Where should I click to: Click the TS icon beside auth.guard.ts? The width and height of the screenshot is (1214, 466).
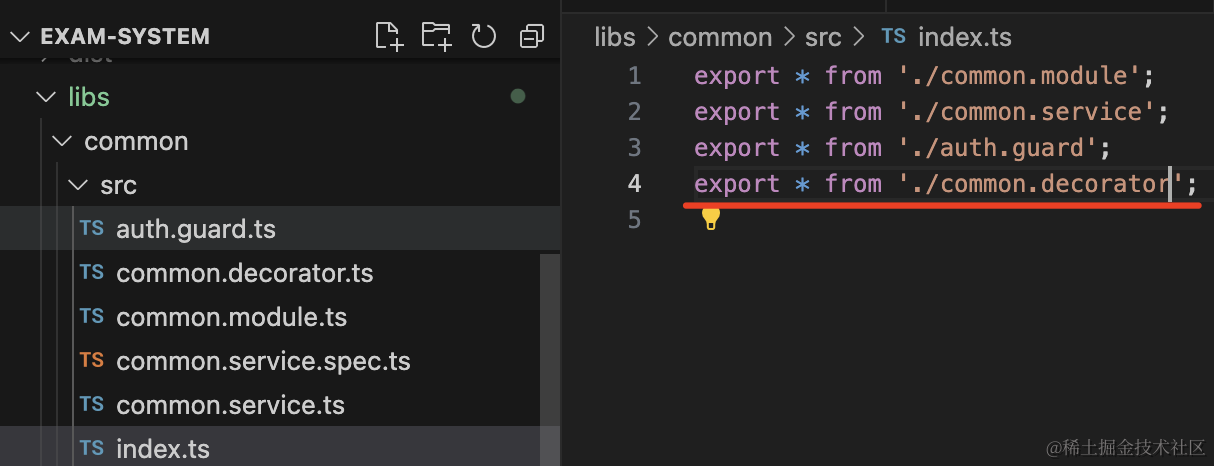tap(92, 228)
